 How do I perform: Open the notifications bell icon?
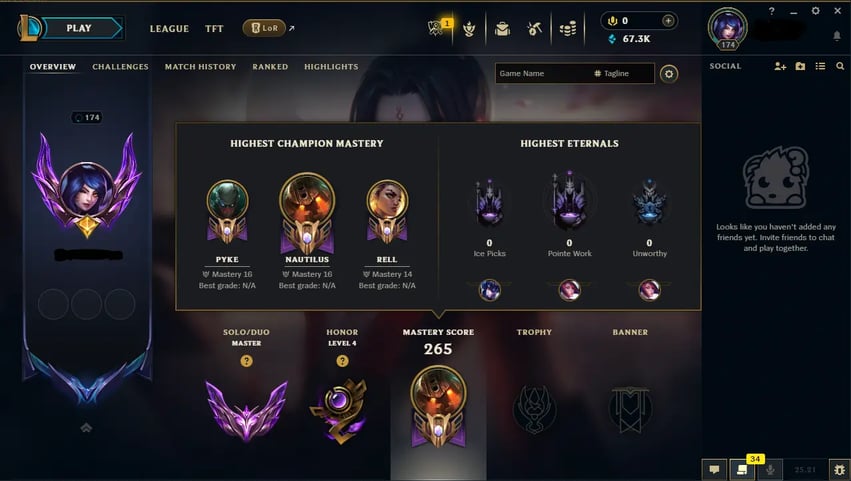pyautogui.click(x=836, y=36)
